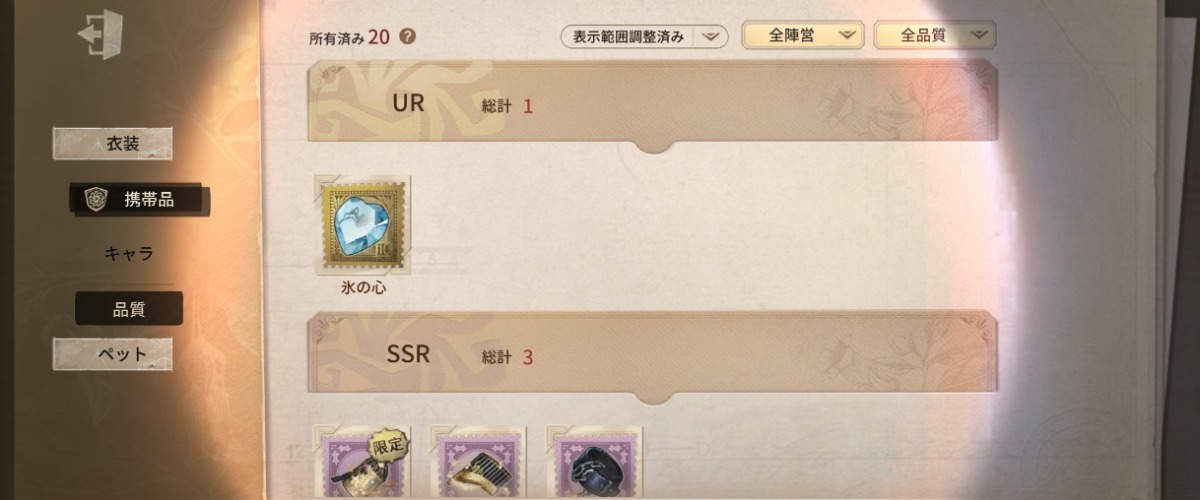
Task: Switch to the ペット tab
Action: point(112,354)
